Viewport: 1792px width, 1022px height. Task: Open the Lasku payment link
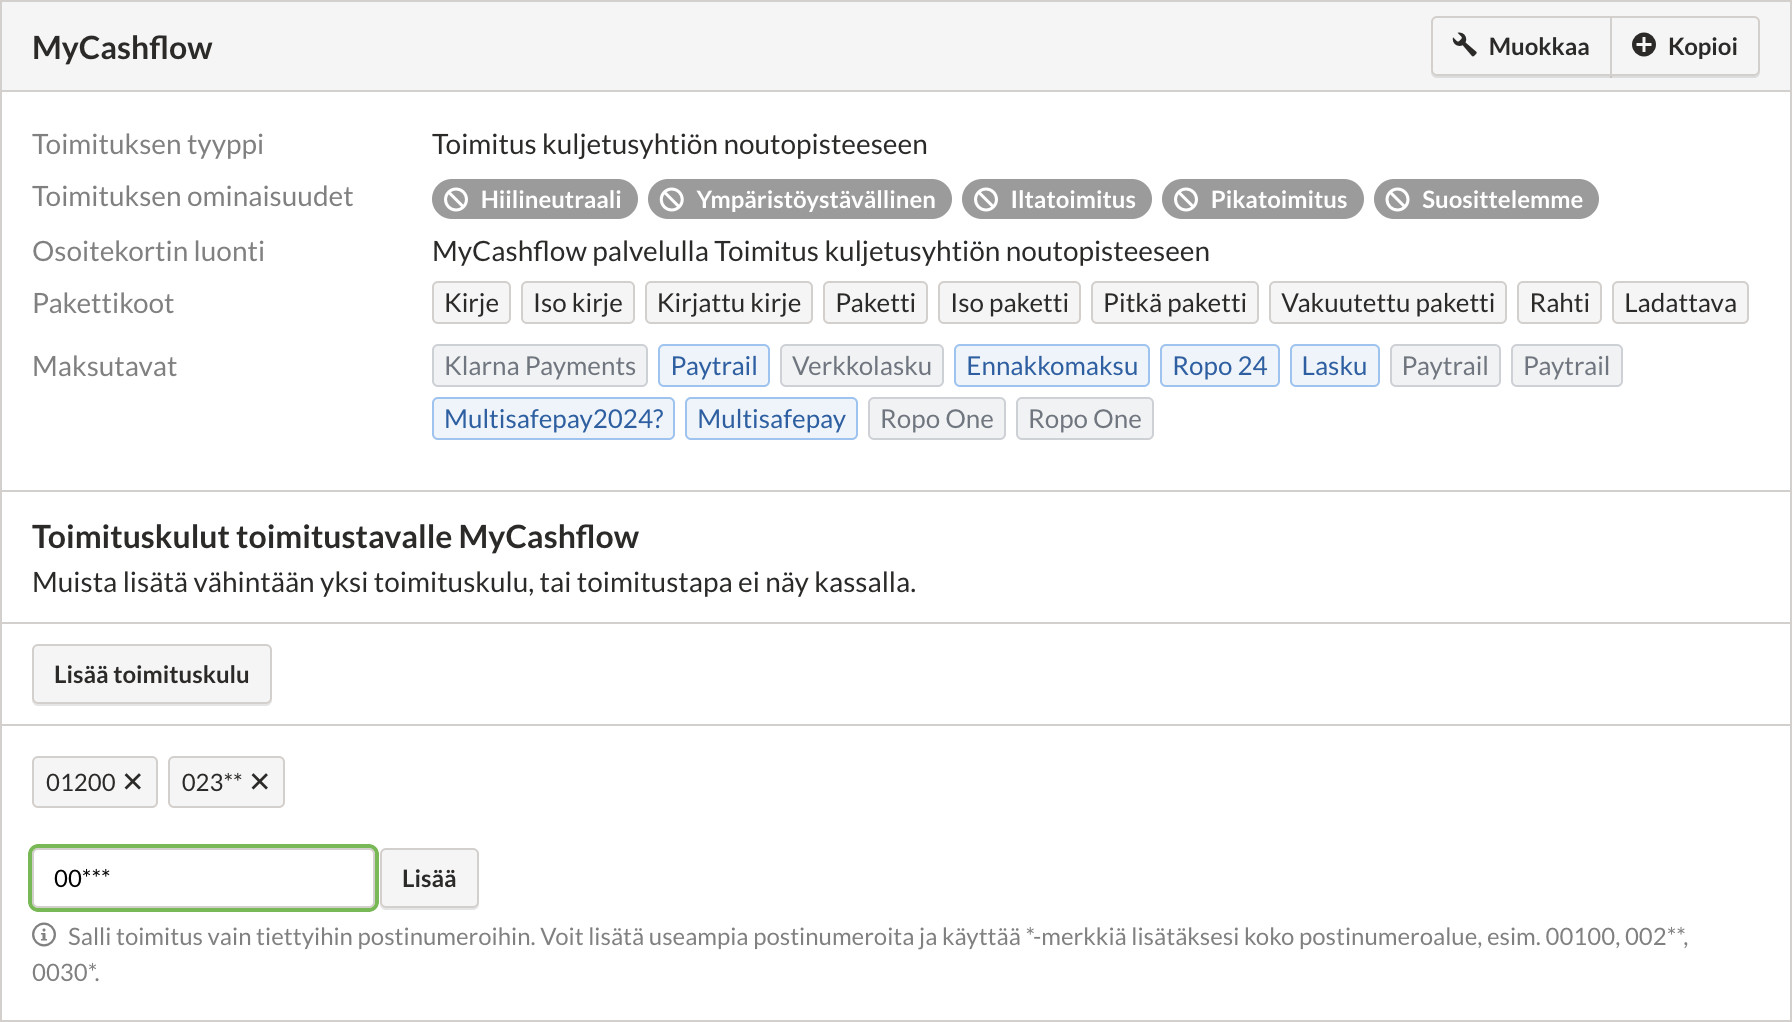[1335, 366]
